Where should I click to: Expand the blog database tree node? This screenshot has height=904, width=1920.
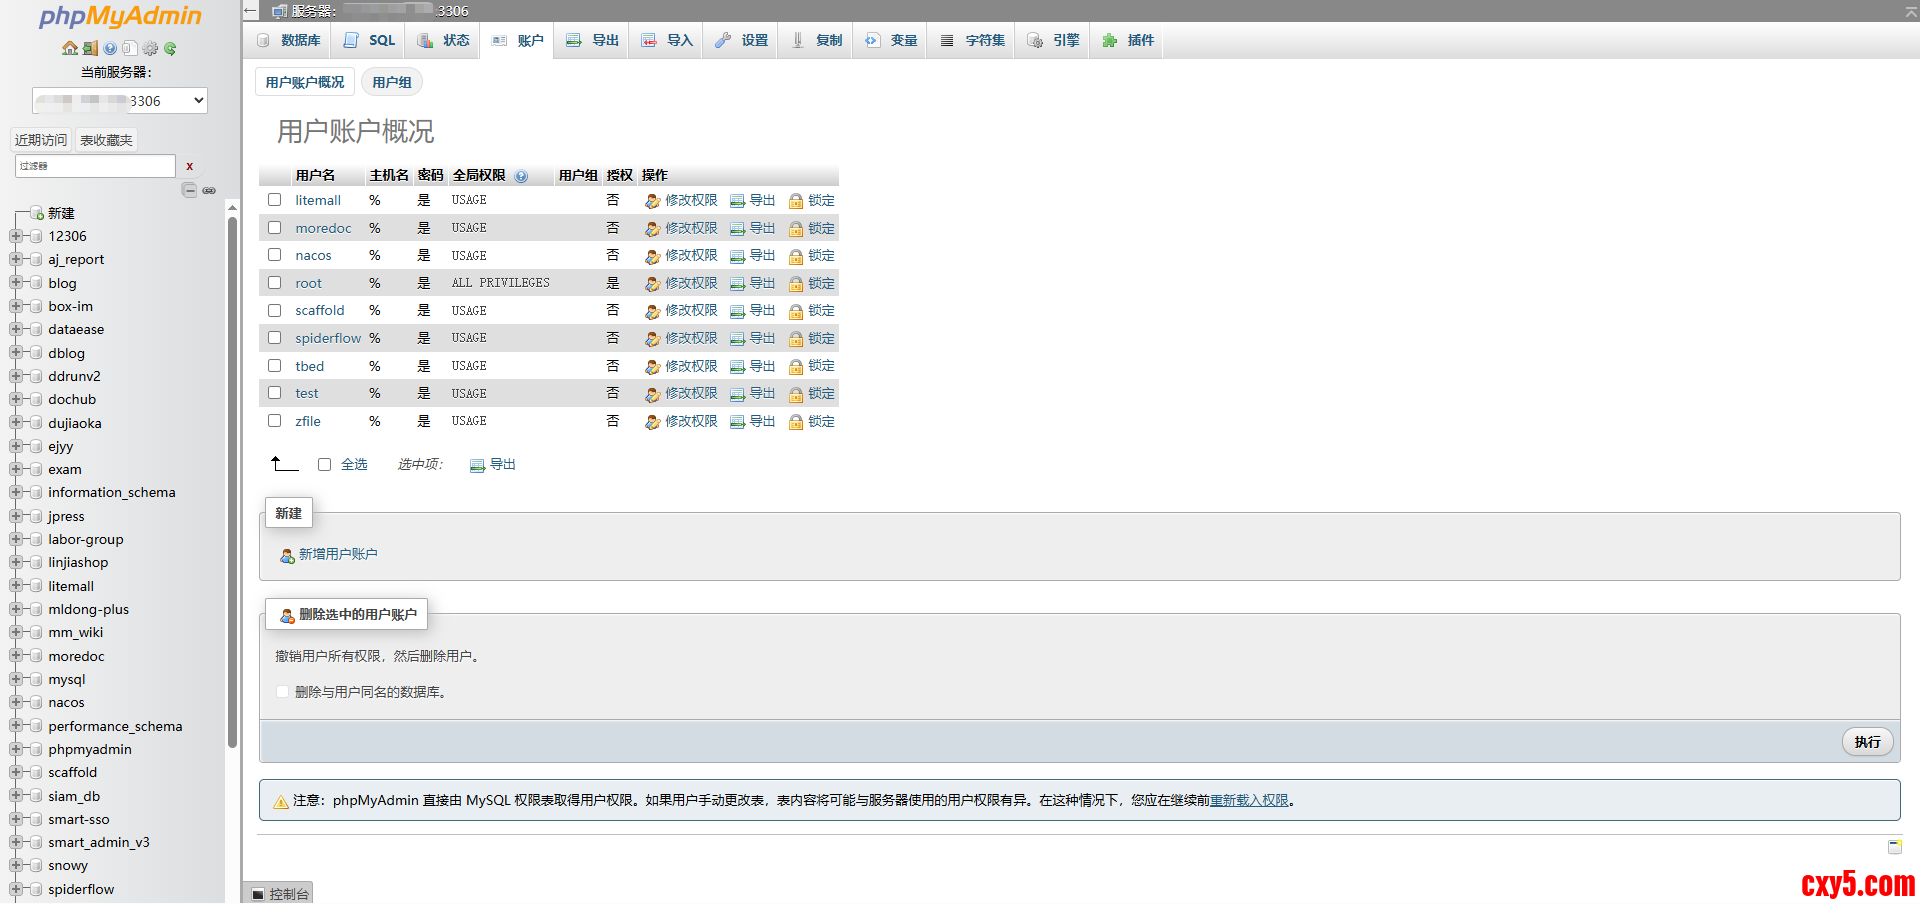pos(16,283)
